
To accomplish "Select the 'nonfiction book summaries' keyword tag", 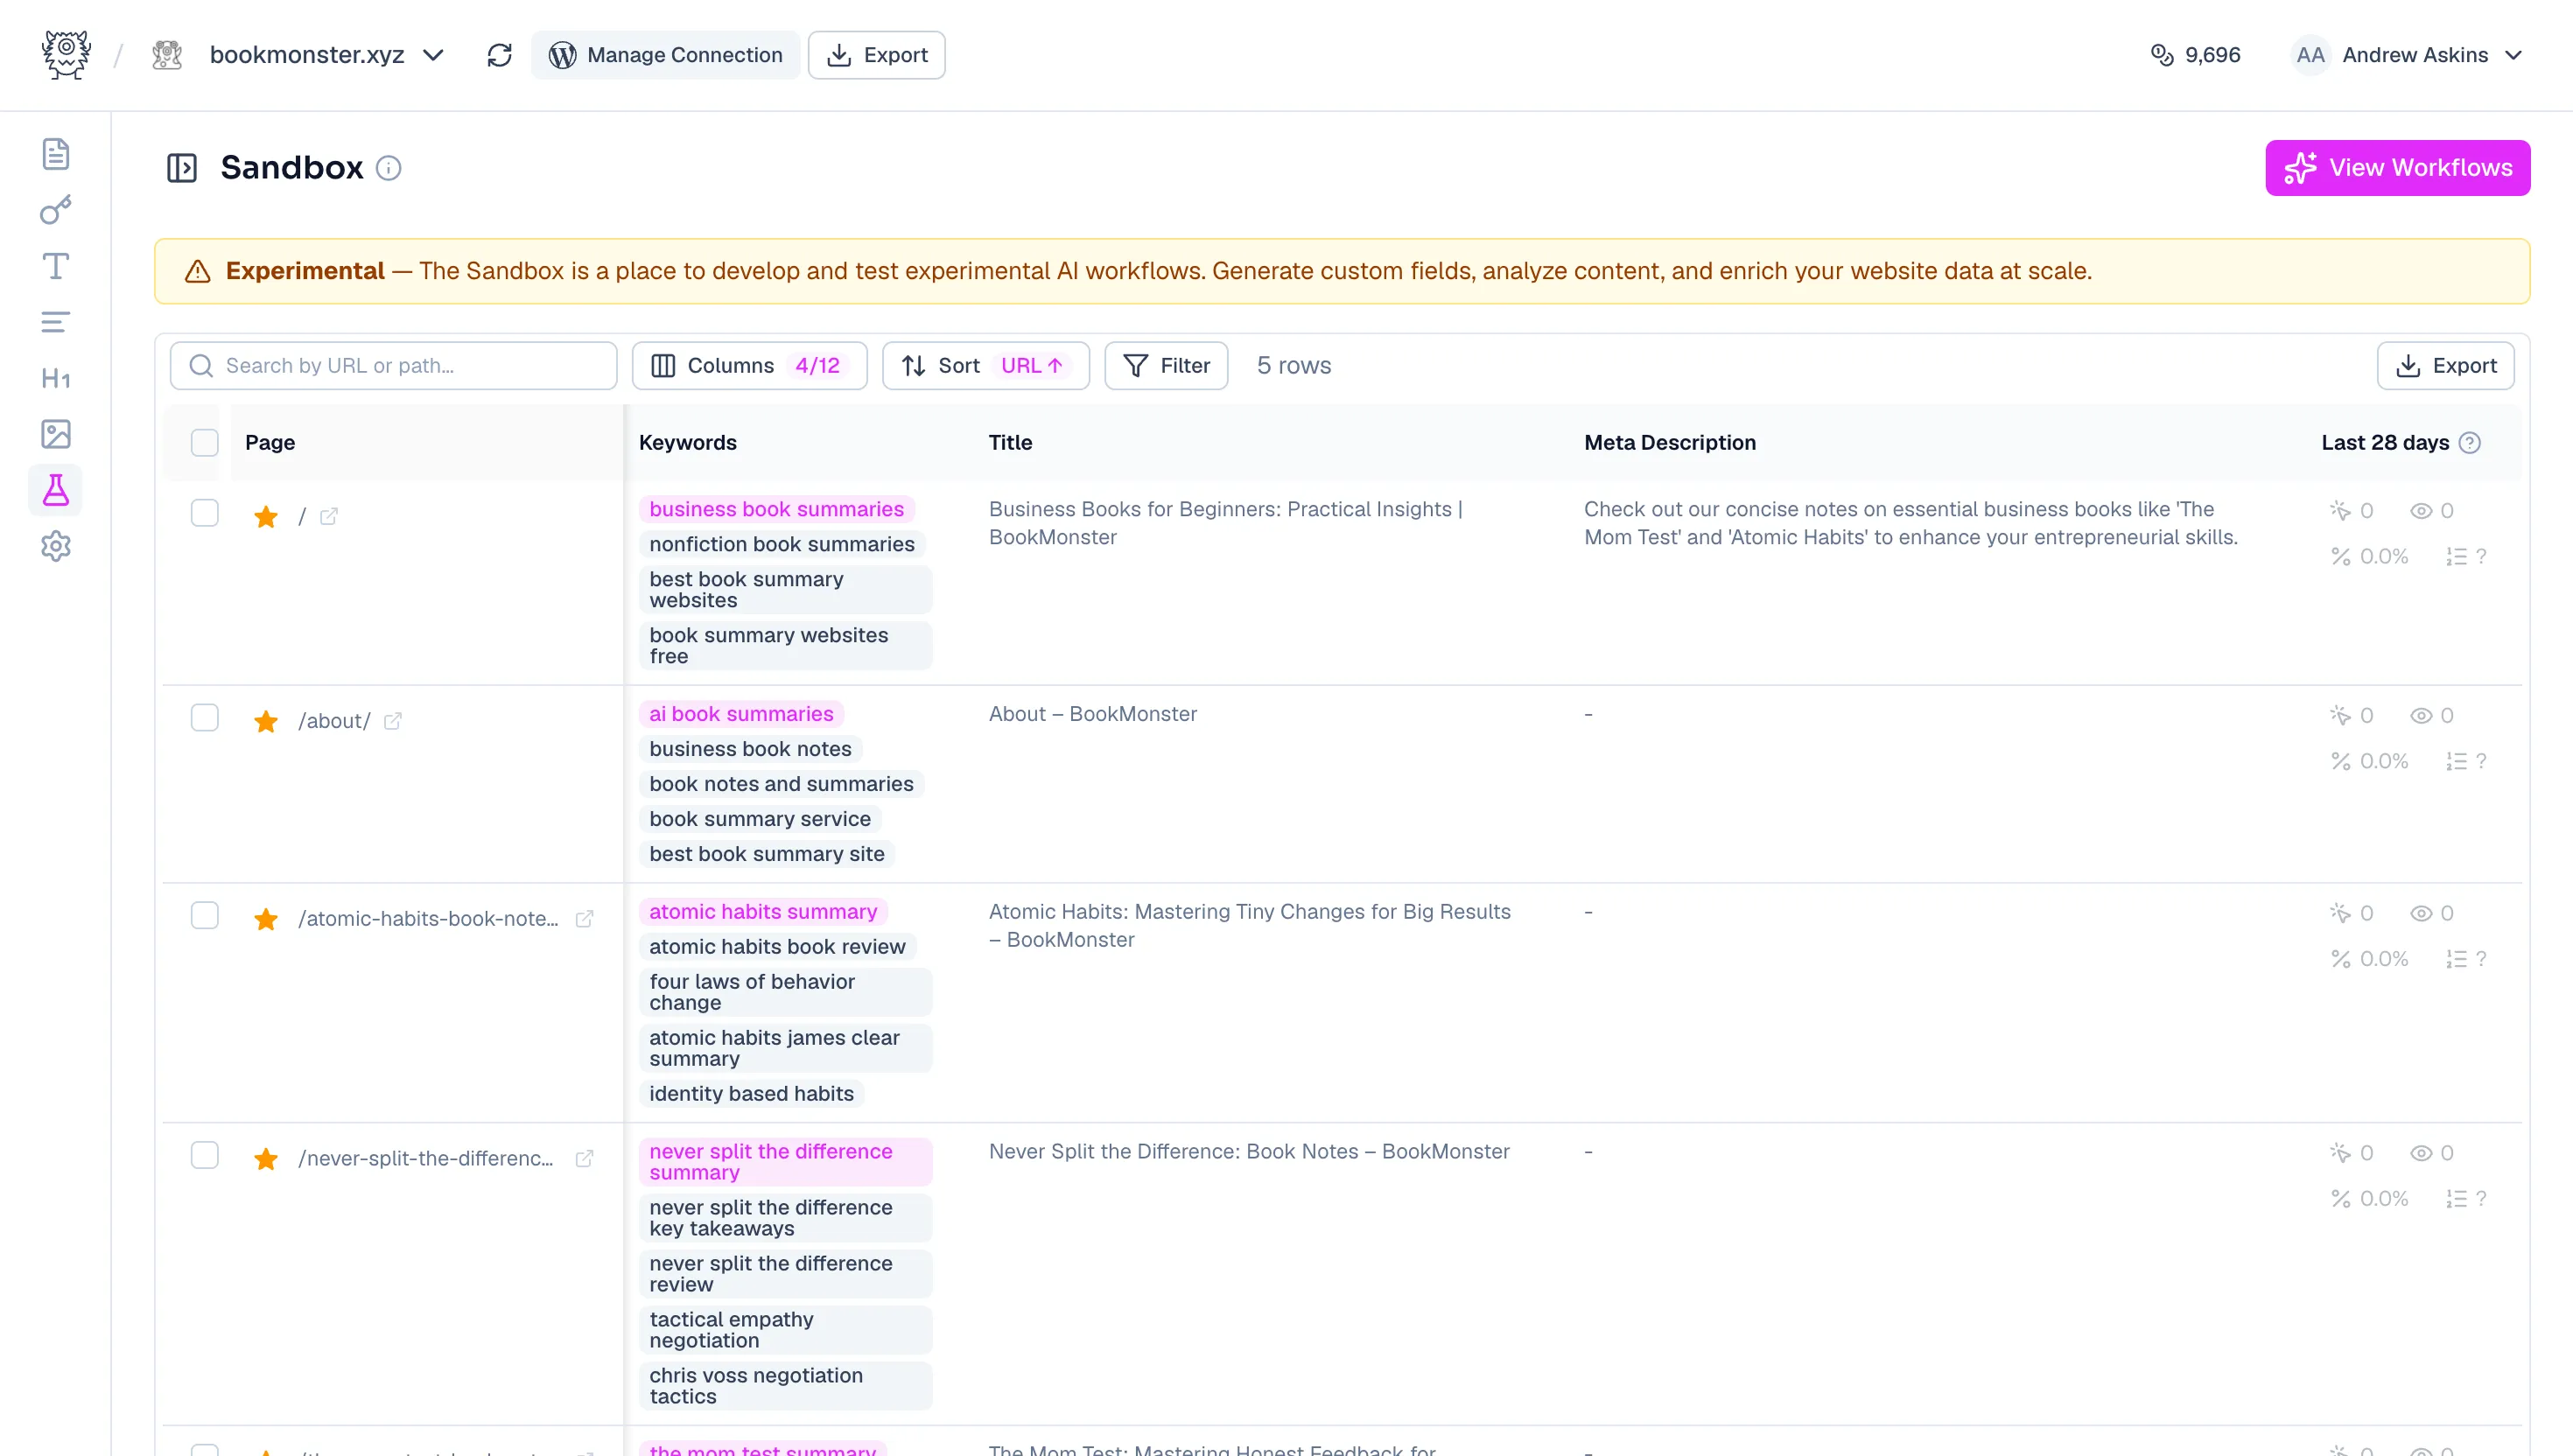I will (x=782, y=545).
